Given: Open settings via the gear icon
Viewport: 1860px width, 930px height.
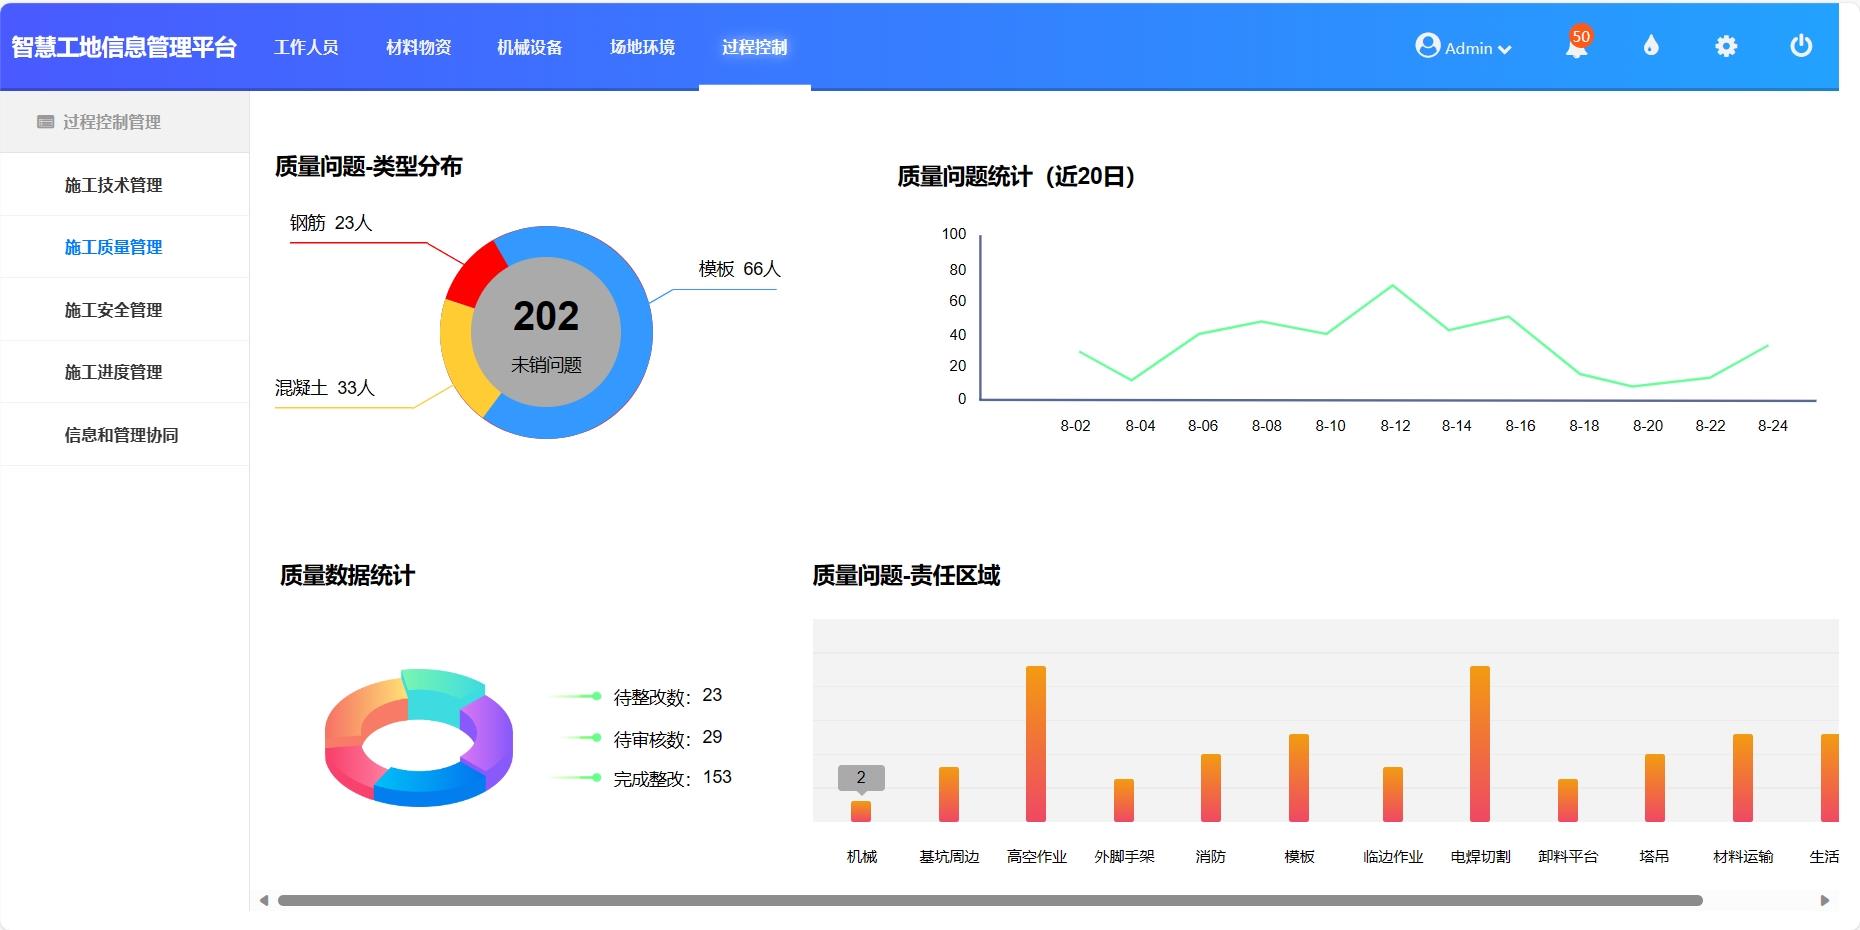Looking at the screenshot, I should pyautogui.click(x=1726, y=46).
